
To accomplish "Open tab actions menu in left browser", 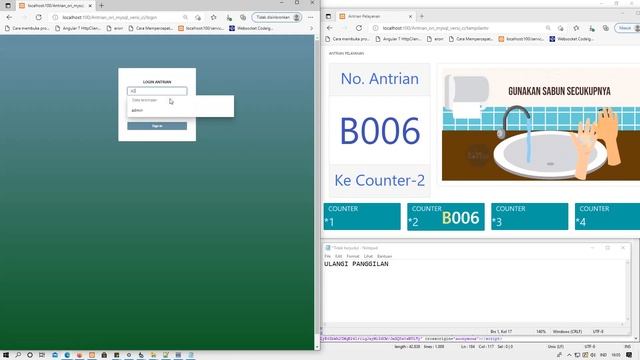I will pyautogui.click(x=8, y=6).
